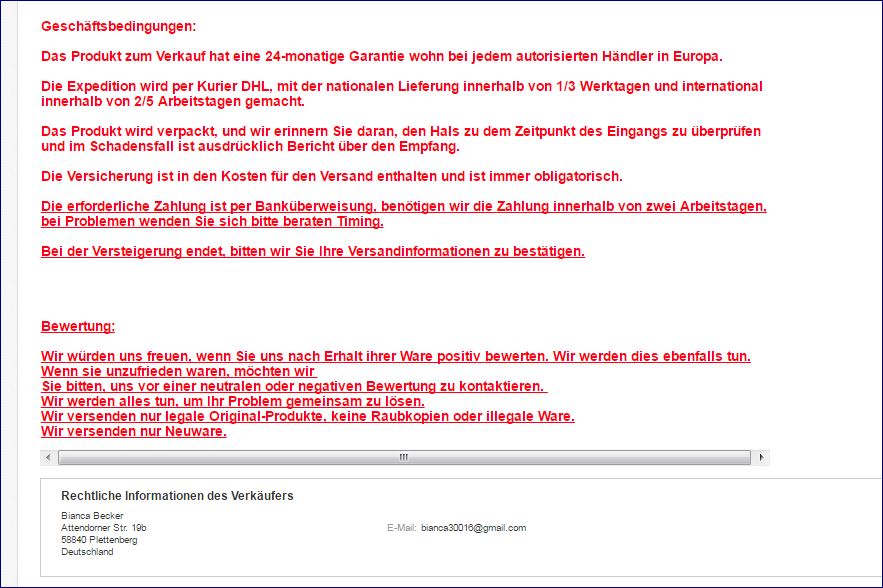Click the 'E-Mail:' label
Image resolution: width=883 pixels, height=588 pixels.
pos(402,528)
